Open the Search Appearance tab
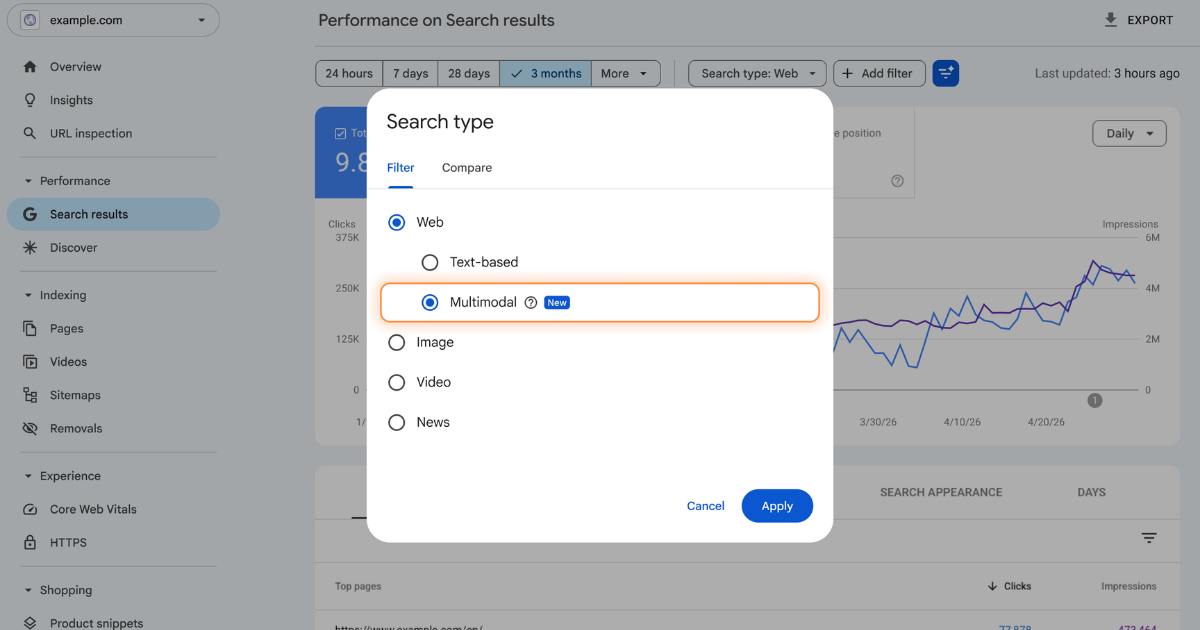 941,492
